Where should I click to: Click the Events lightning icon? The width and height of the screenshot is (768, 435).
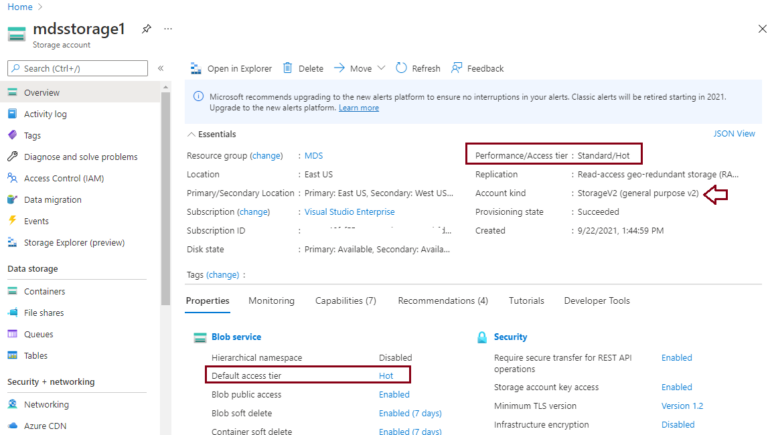tap(12, 220)
